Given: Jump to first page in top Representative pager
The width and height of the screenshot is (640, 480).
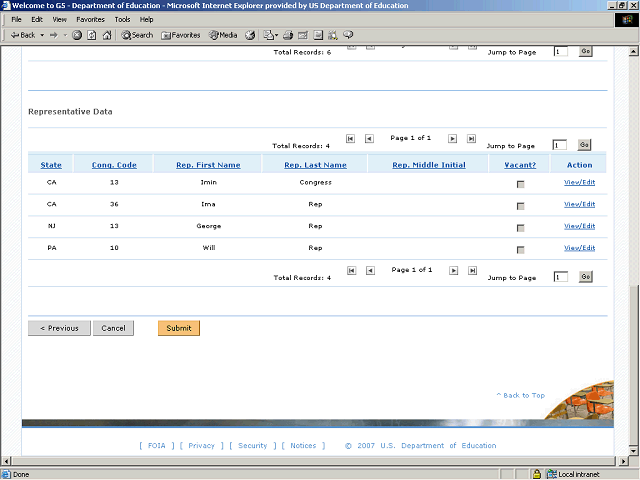Looking at the screenshot, I should [x=350, y=138].
